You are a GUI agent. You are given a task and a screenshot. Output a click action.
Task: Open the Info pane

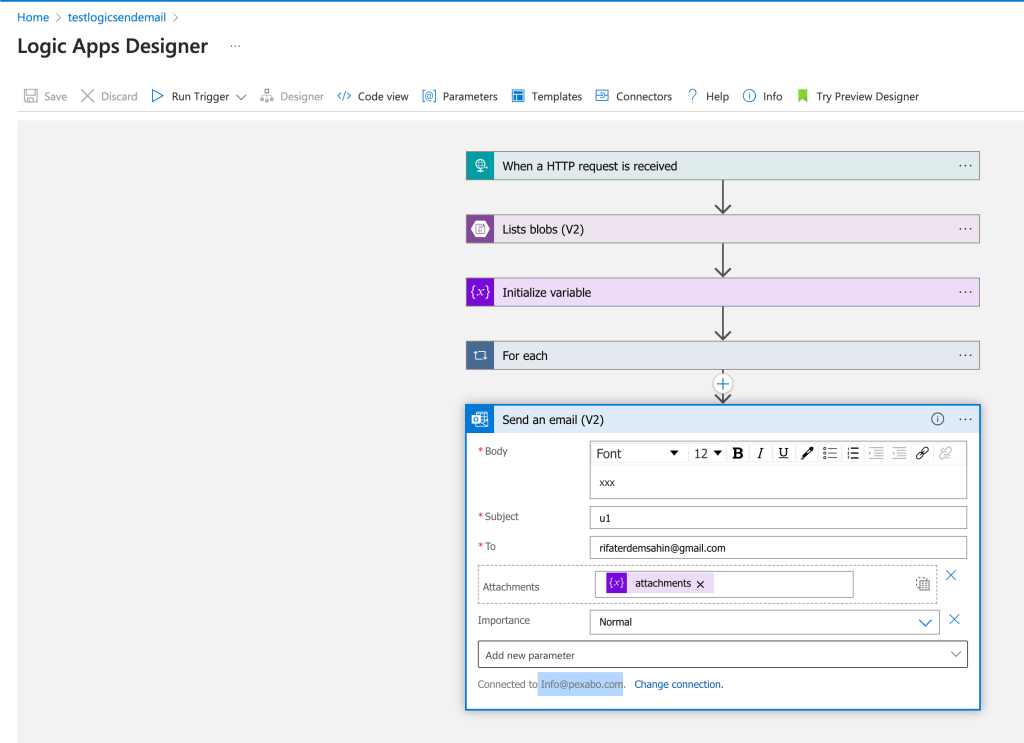click(762, 96)
